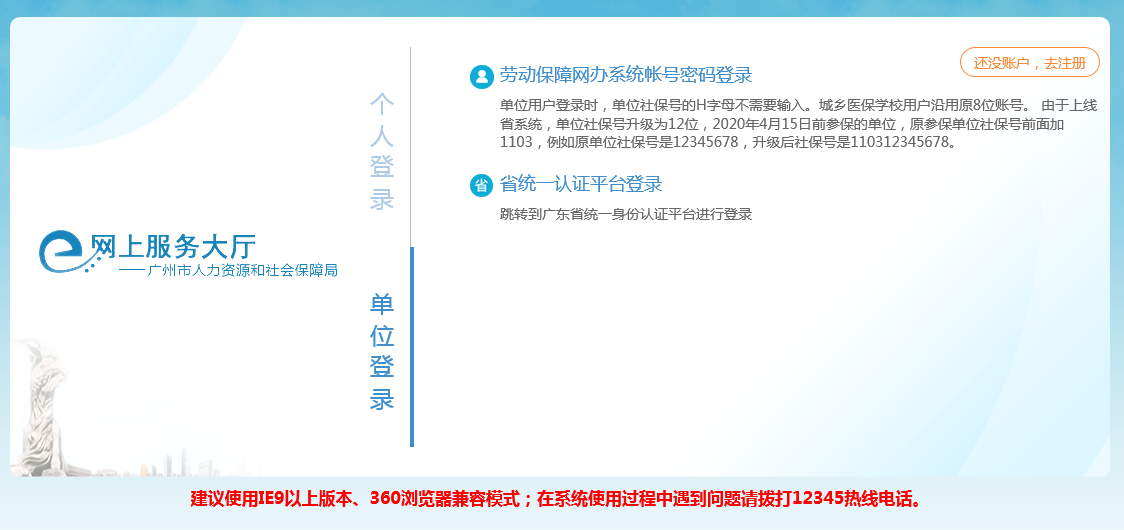Open 劳动保障网办系统帐号密码登录 link
The height and width of the screenshot is (530, 1124).
point(626,75)
